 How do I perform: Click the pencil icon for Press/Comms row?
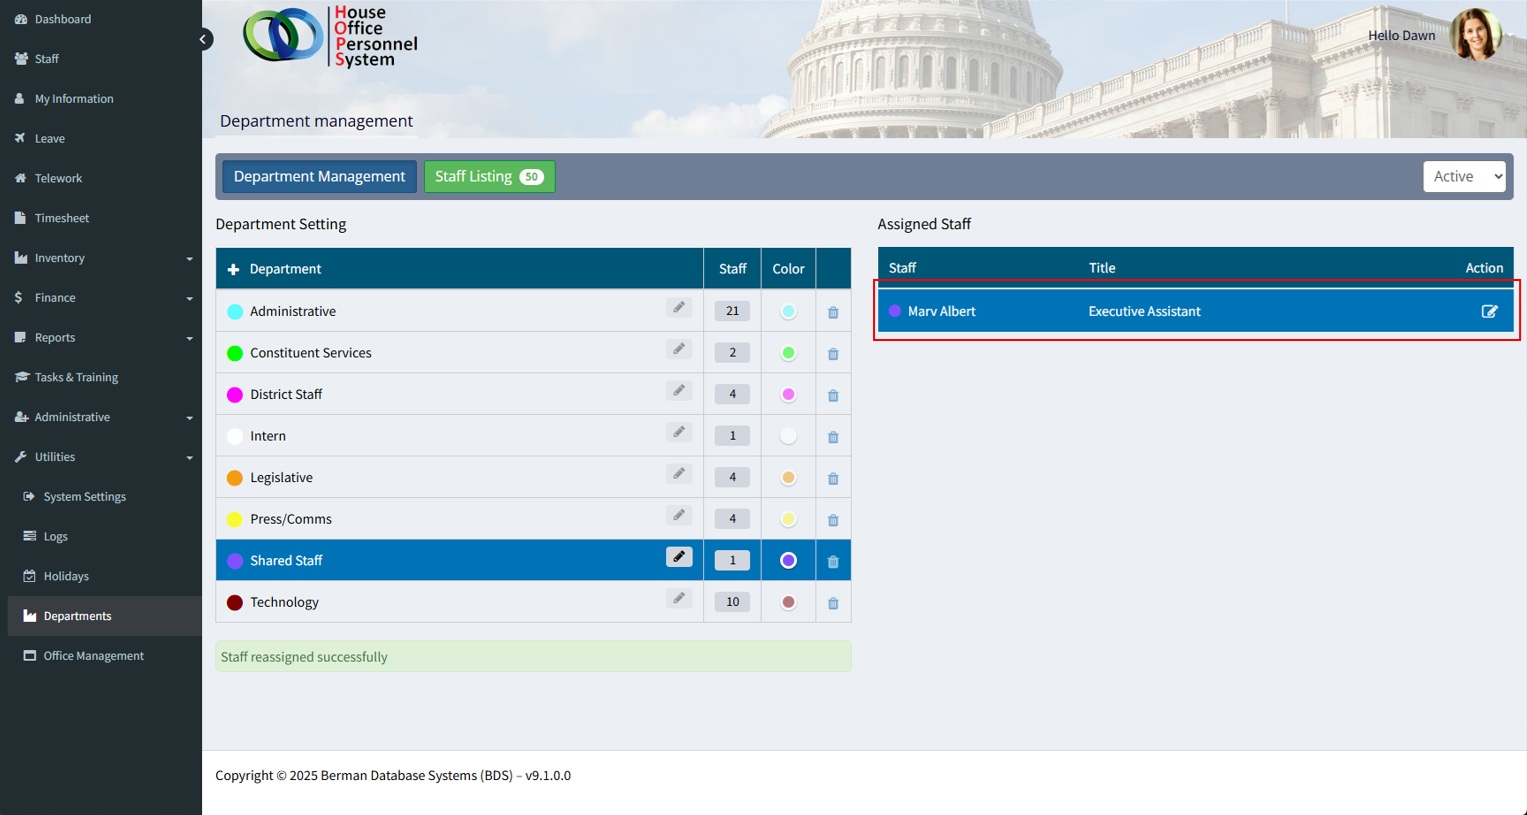pyautogui.click(x=679, y=515)
